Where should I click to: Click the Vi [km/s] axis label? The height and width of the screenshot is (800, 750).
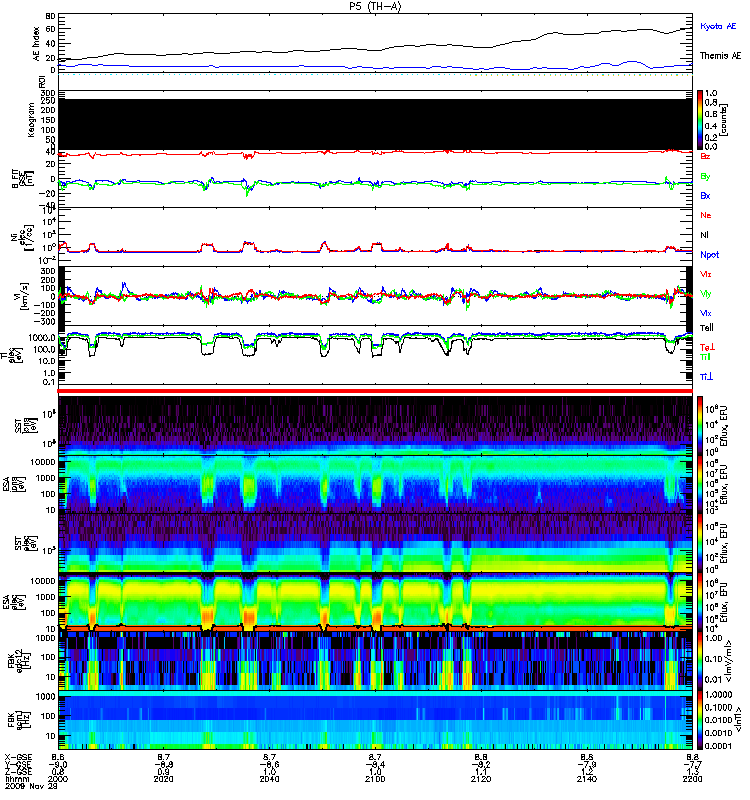[23, 296]
